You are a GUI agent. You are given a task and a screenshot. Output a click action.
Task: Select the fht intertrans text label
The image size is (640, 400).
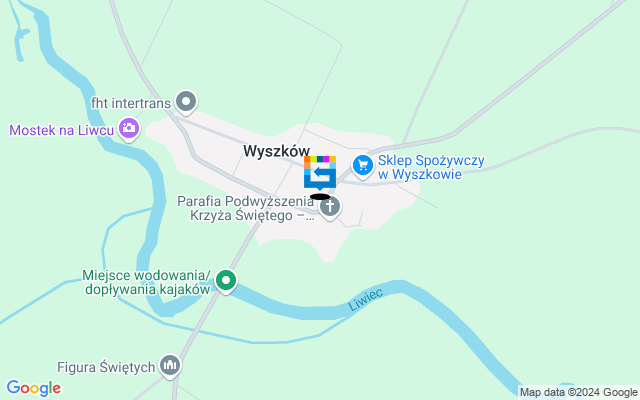(131, 103)
